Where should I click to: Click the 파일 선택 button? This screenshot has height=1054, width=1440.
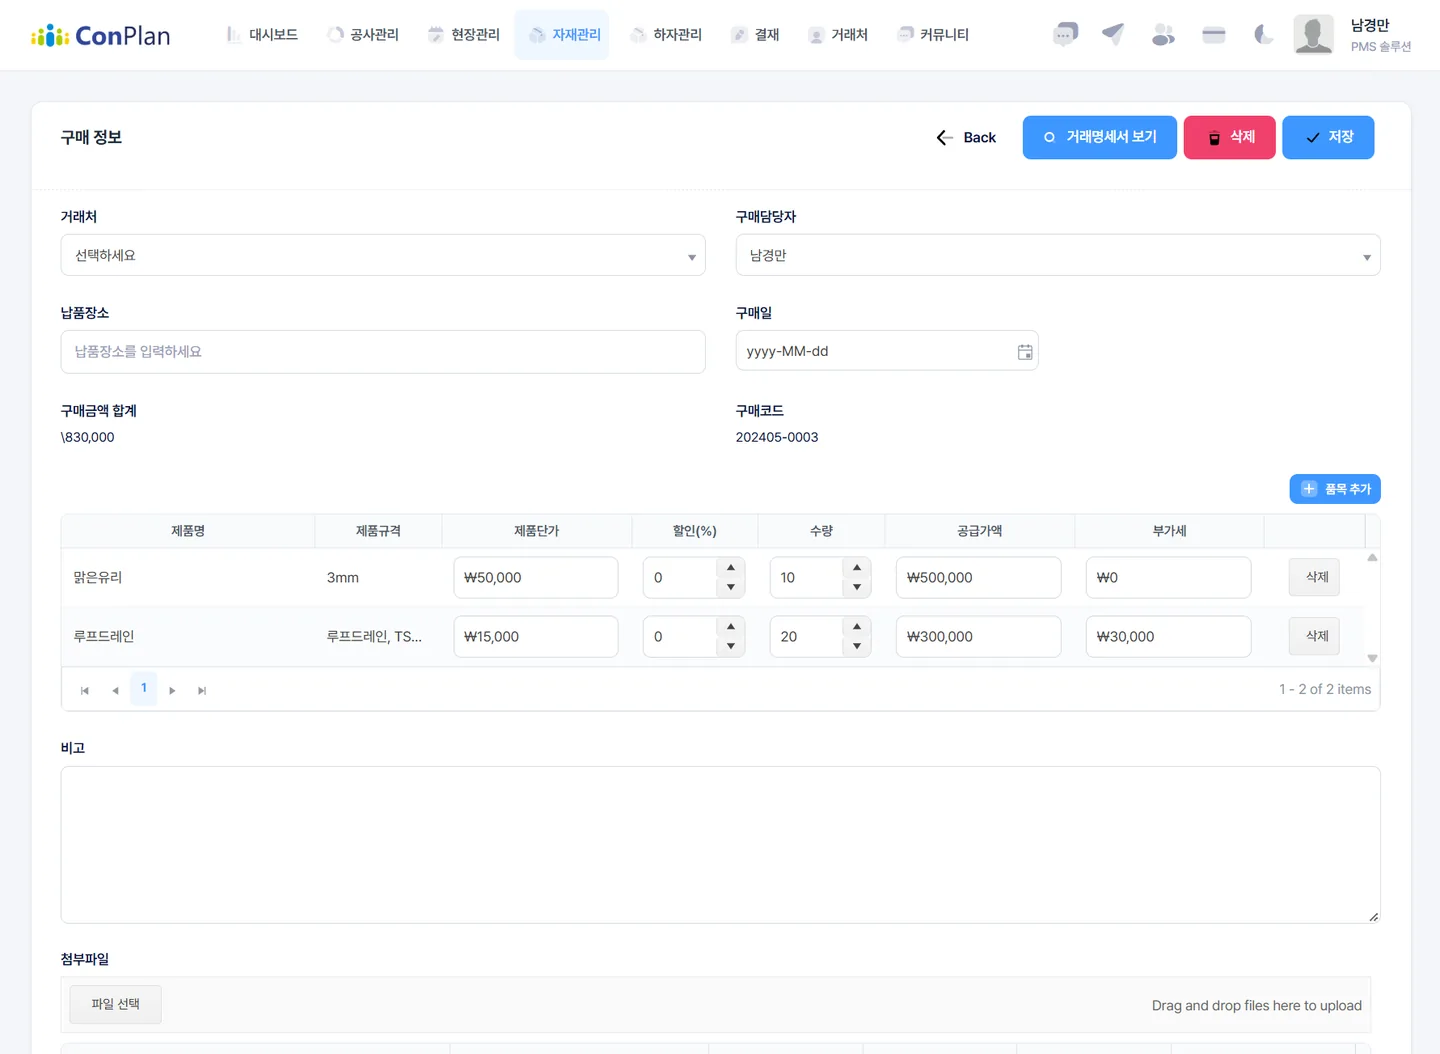click(115, 1004)
